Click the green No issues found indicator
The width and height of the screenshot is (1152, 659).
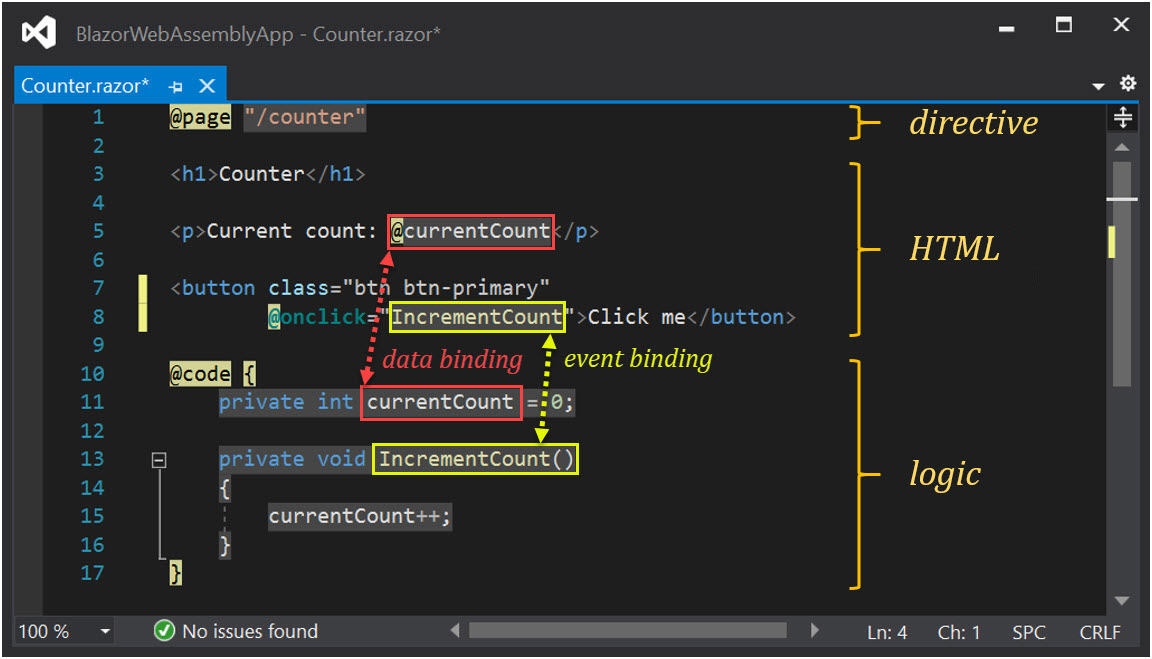pos(163,631)
